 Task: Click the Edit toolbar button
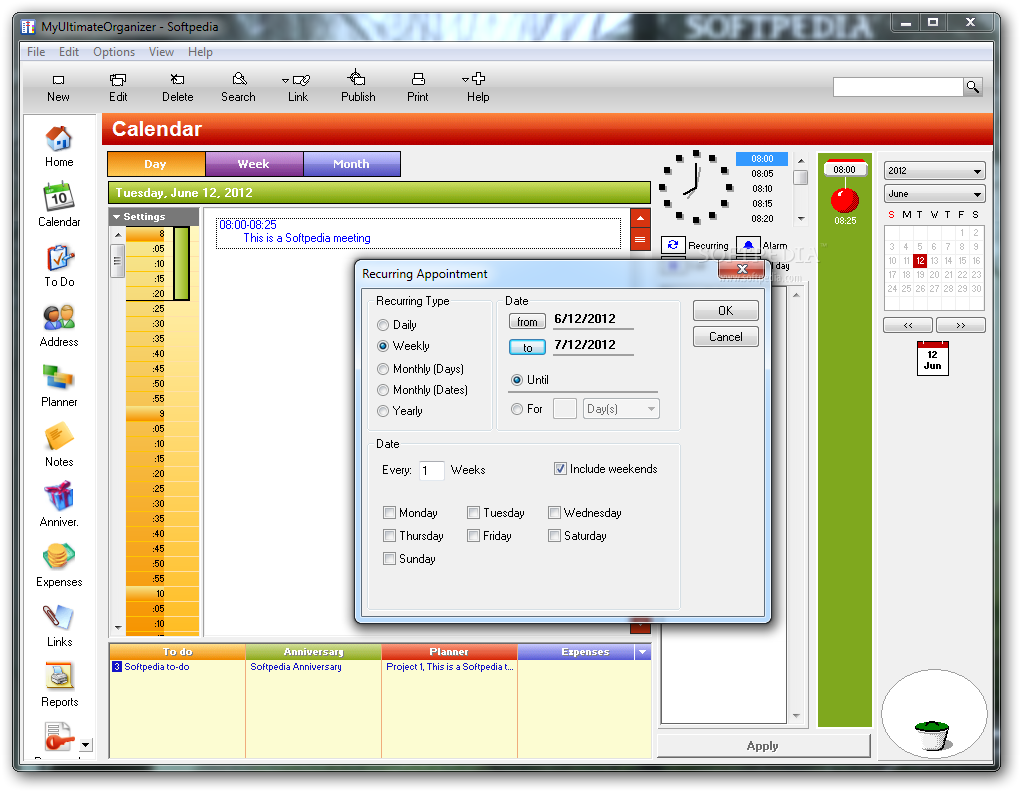[118, 88]
